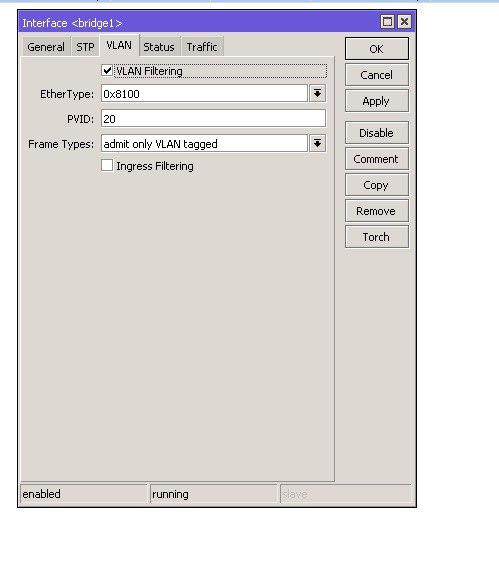The width and height of the screenshot is (499, 574).
Task: Click the Interface <bridge1> title bar text
Action: coord(72,23)
